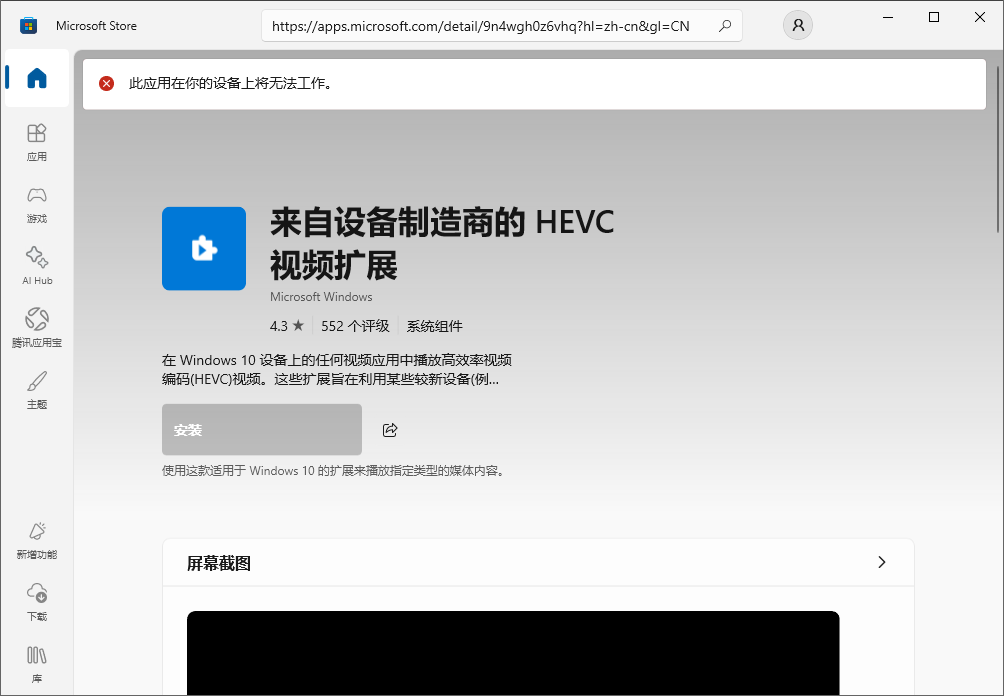The height and width of the screenshot is (696, 1004).
Task: Open 腾讯应用宝 in the sidebar
Action: 36,328
